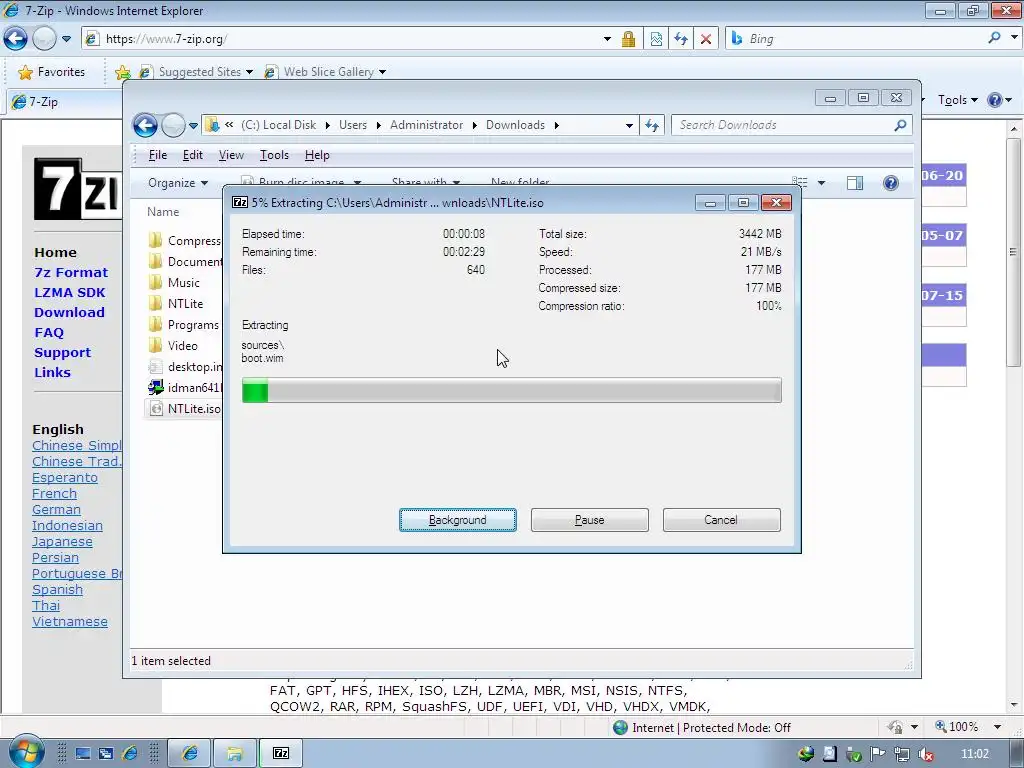
Task: Click the Users breadcrumb in address path
Action: coord(353,125)
